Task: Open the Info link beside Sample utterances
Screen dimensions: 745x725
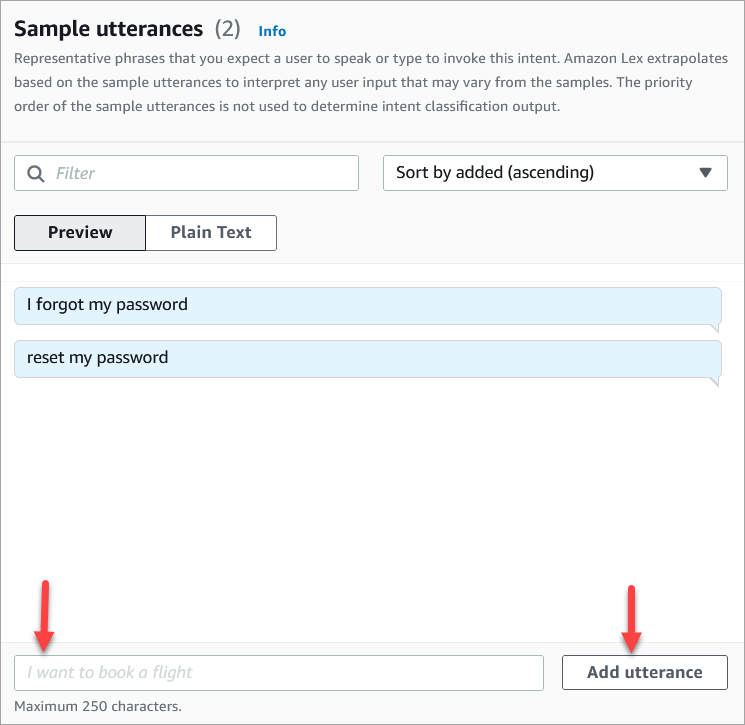Action: click(272, 31)
